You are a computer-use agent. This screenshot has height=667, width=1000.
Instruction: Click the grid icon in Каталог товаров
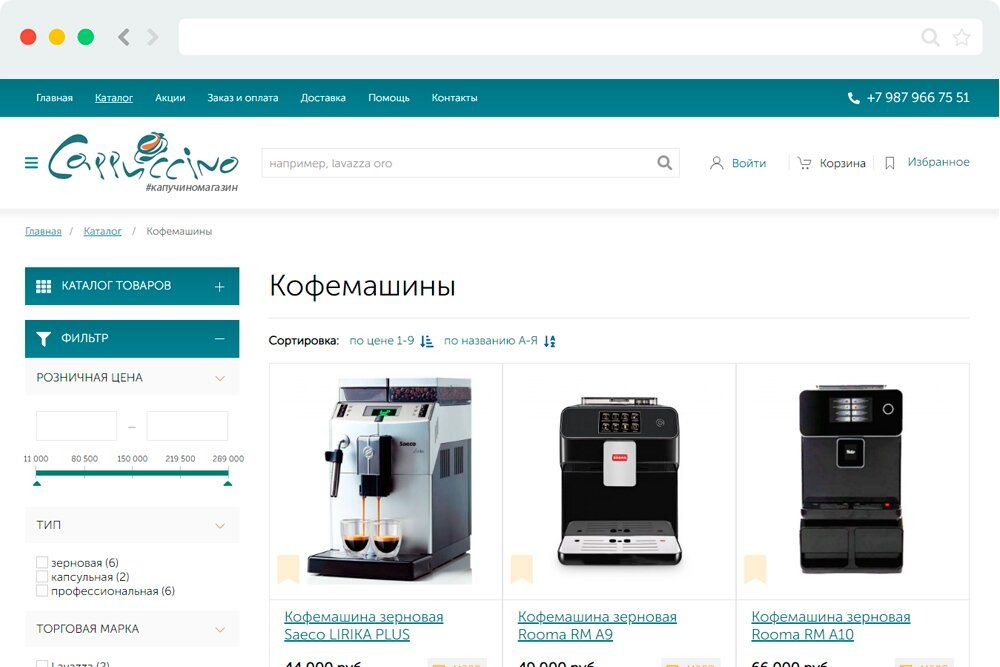point(43,286)
